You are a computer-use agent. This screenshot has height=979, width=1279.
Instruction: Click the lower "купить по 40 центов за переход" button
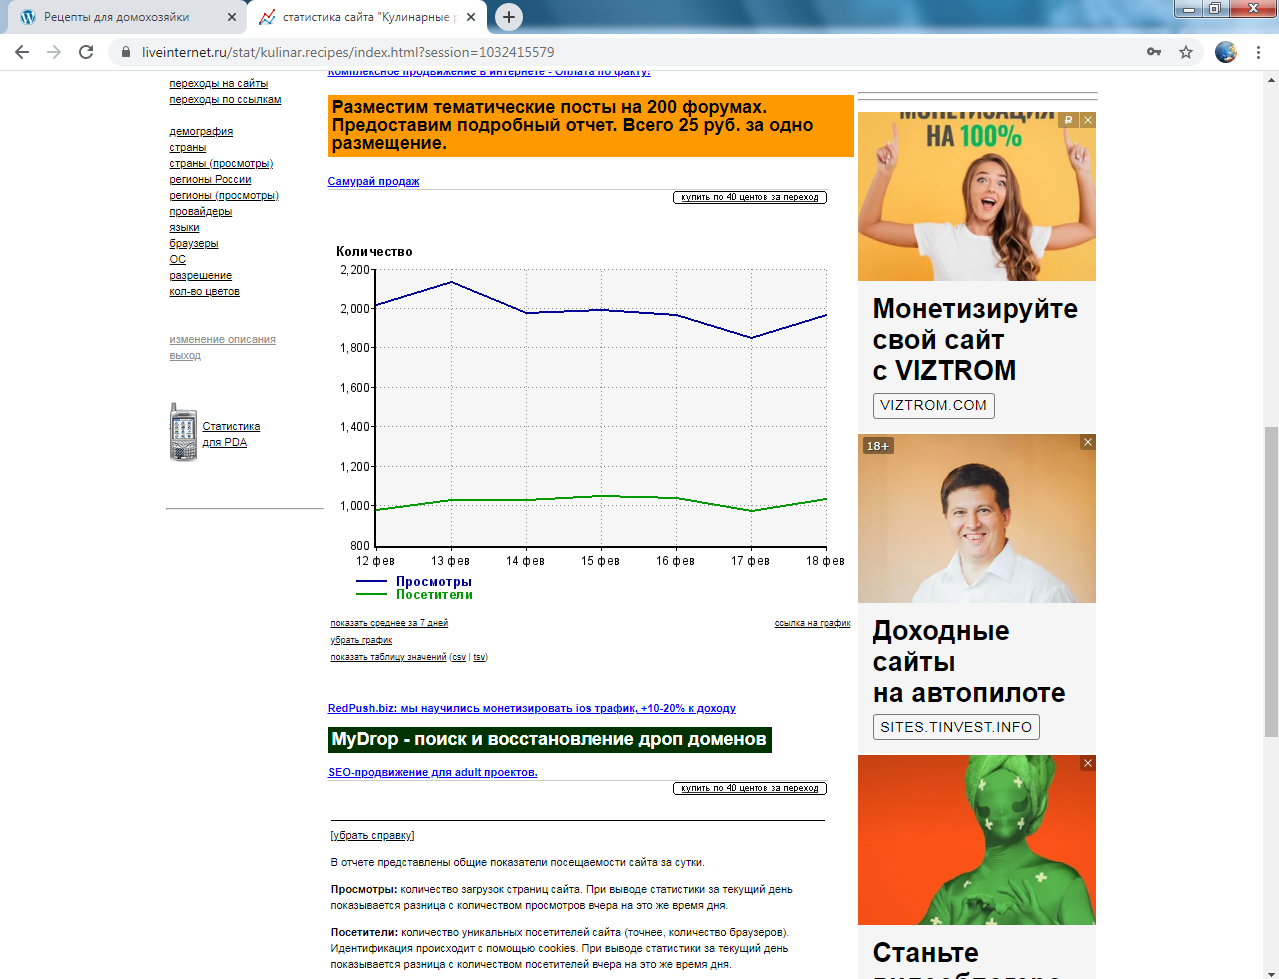pos(750,788)
